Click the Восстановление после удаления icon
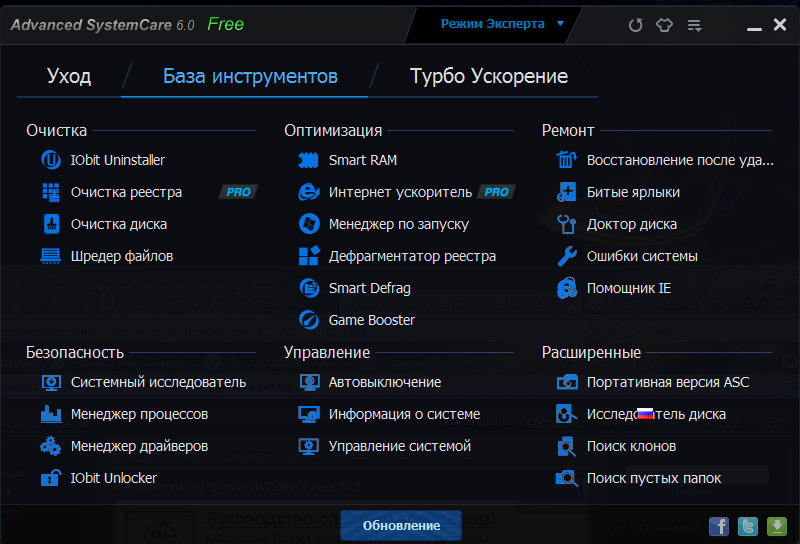800x544 pixels. (x=566, y=160)
